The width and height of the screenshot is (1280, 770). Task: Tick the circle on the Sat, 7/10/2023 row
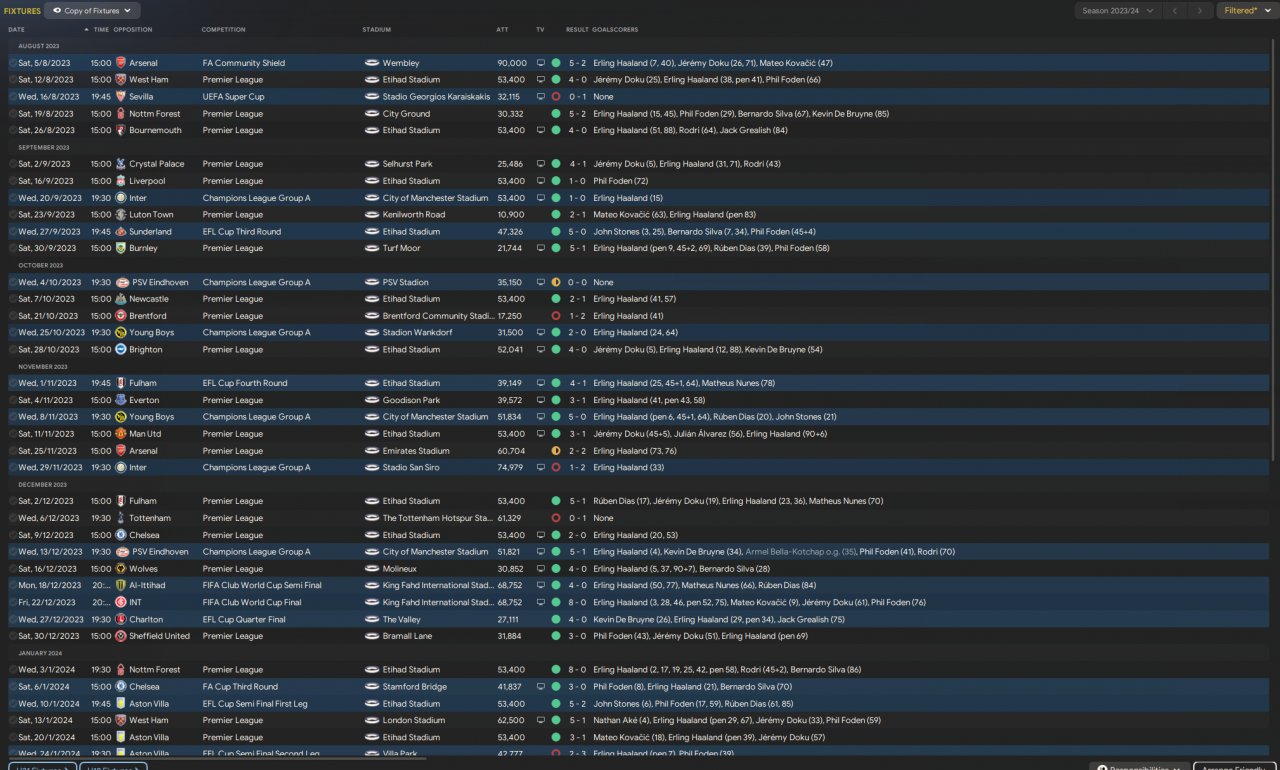[x=13, y=299]
